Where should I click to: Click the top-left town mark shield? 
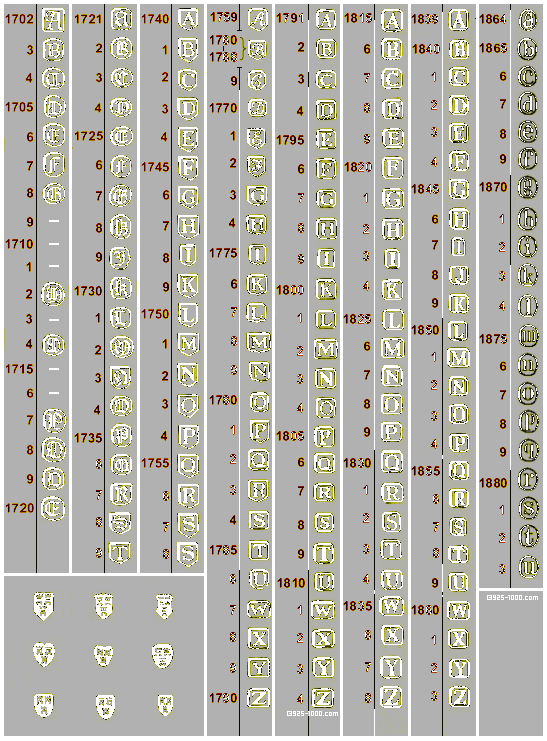(x=44, y=605)
